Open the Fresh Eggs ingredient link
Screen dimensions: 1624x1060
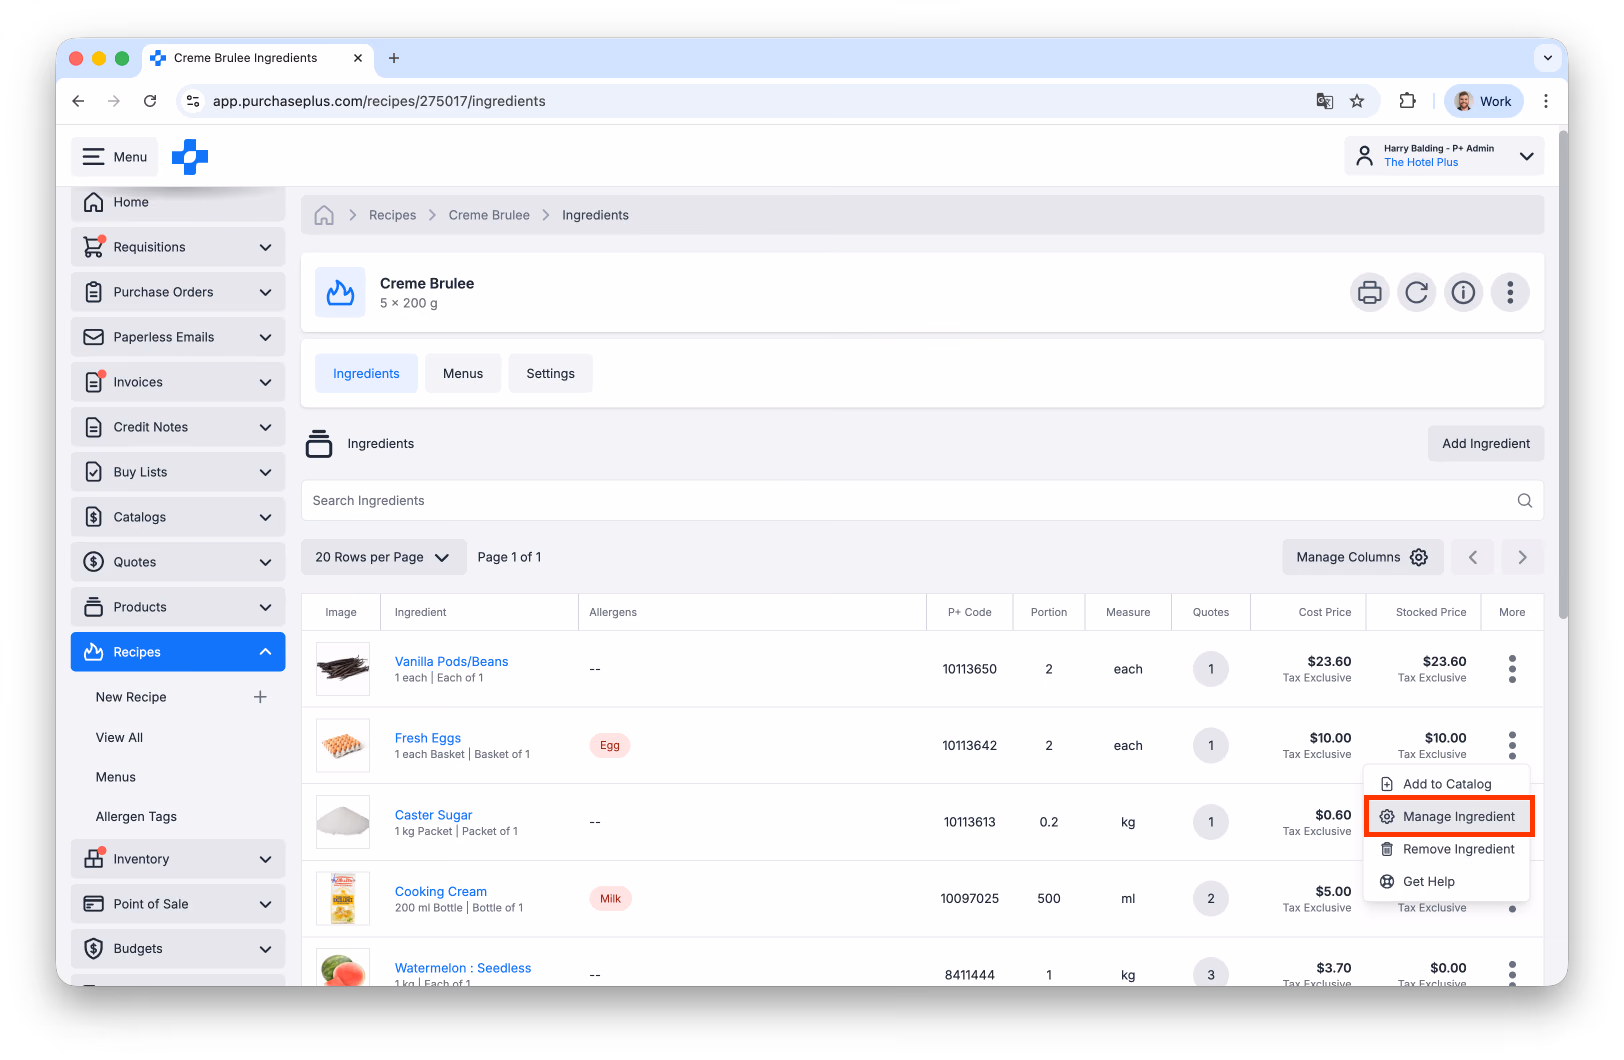coord(428,738)
